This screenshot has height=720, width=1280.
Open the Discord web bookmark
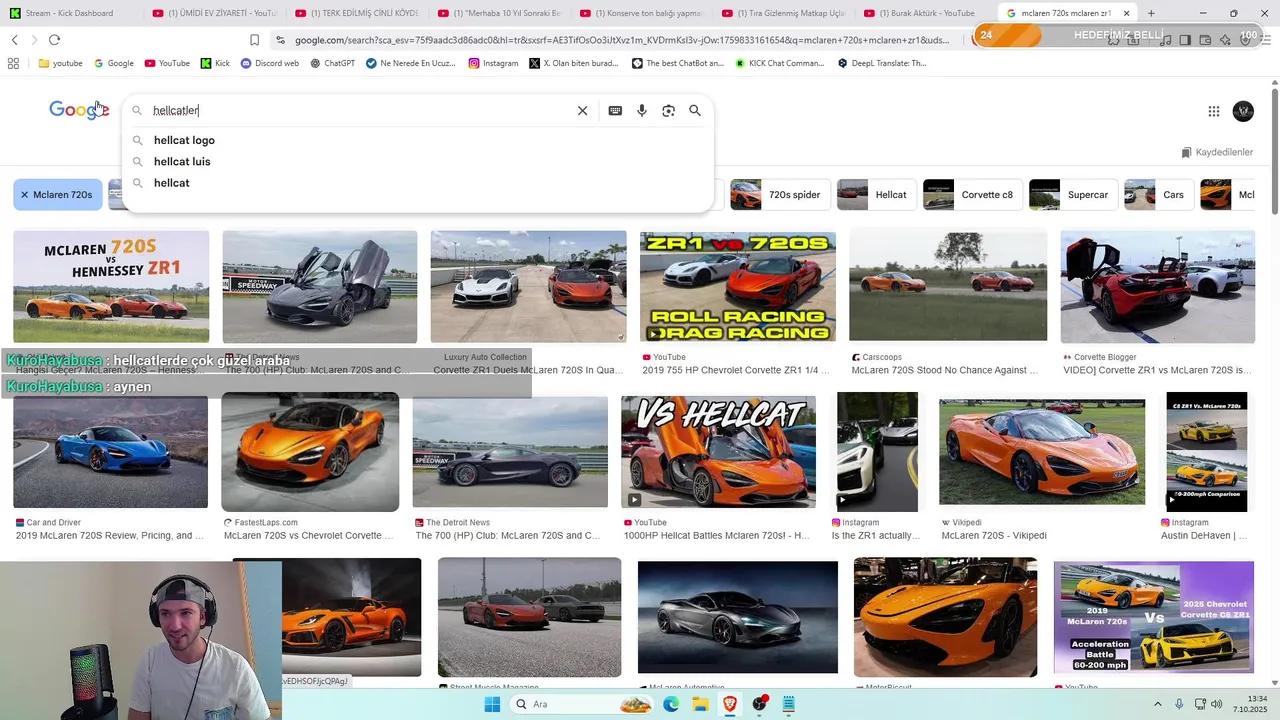click(269, 63)
